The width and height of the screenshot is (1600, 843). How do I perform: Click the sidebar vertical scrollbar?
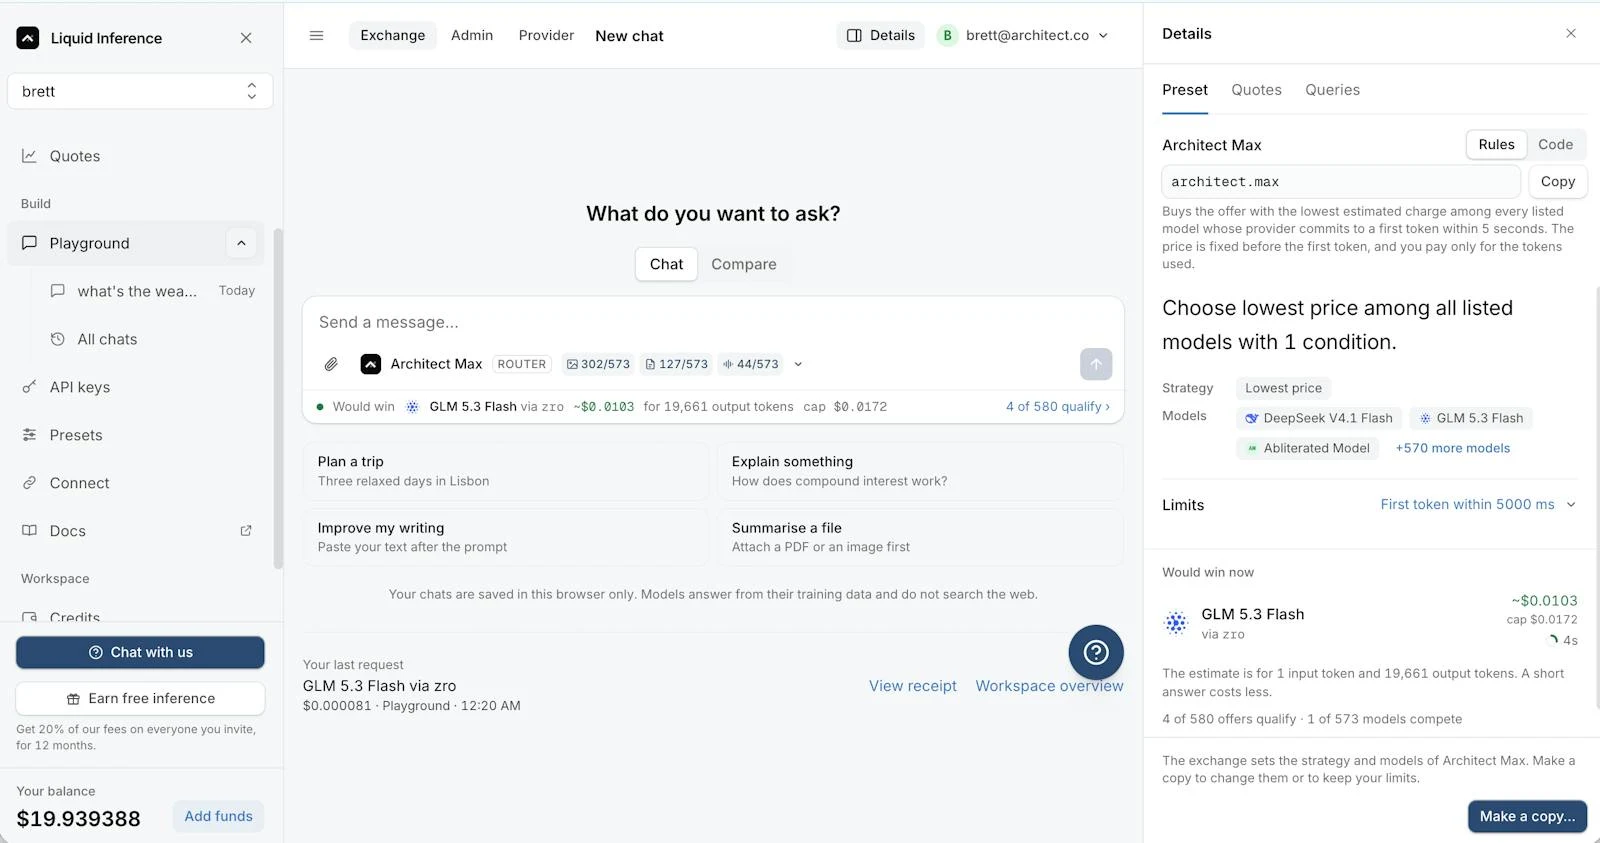[278, 398]
